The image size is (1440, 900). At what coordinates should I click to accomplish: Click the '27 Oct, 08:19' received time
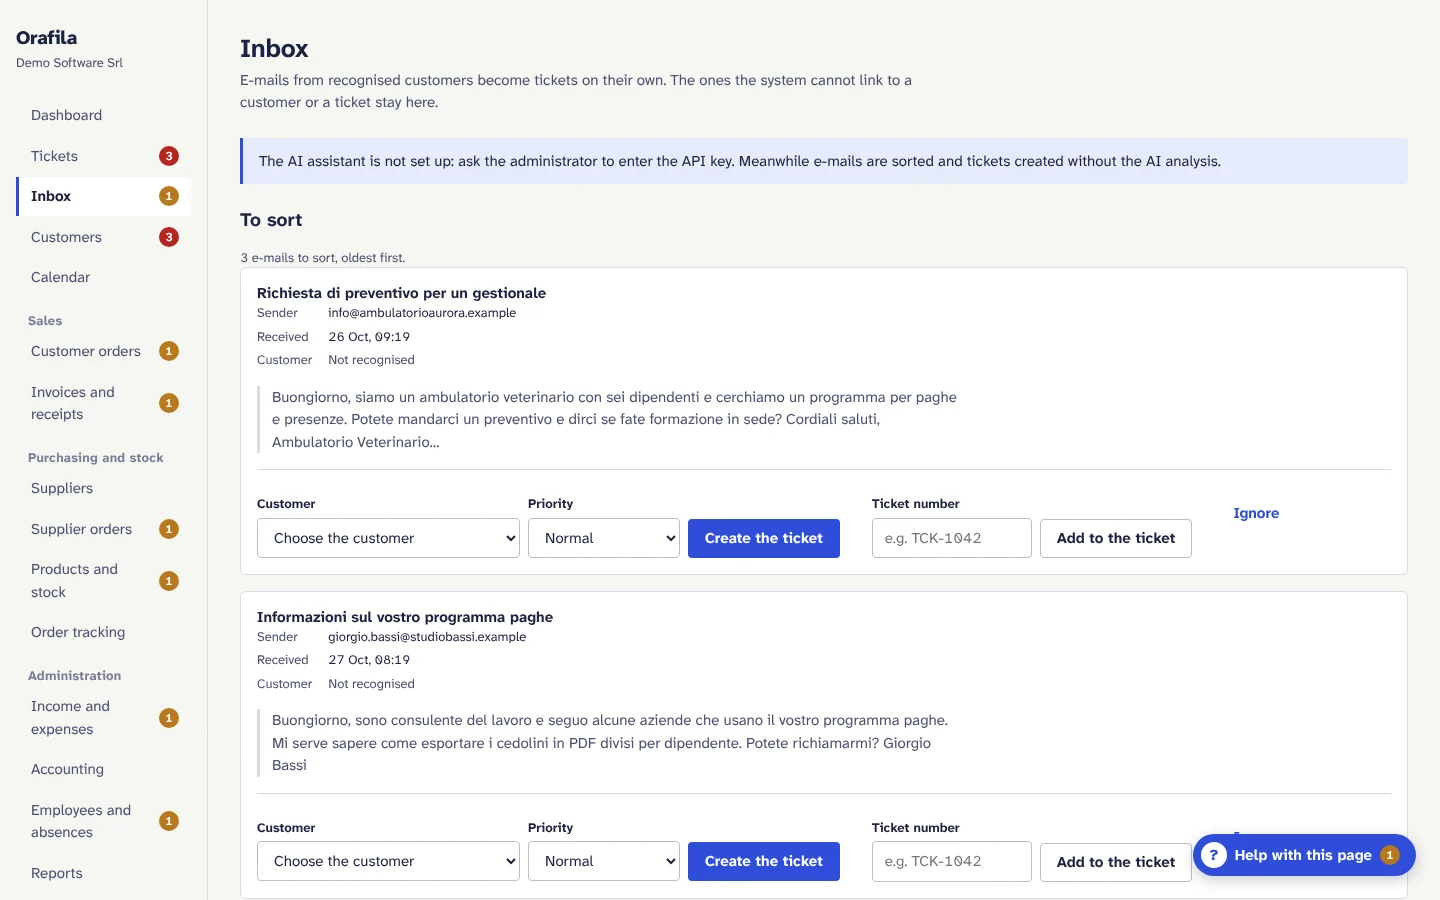pos(369,660)
